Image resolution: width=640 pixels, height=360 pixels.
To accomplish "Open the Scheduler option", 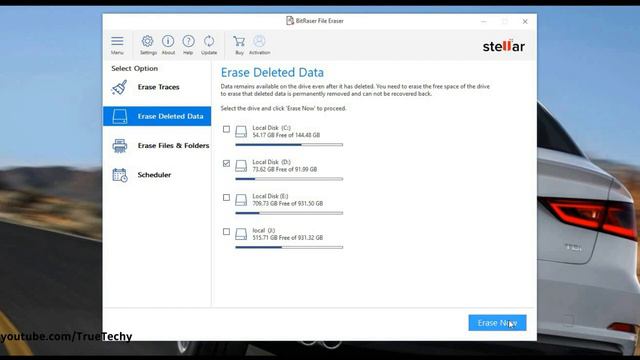I will [157, 175].
